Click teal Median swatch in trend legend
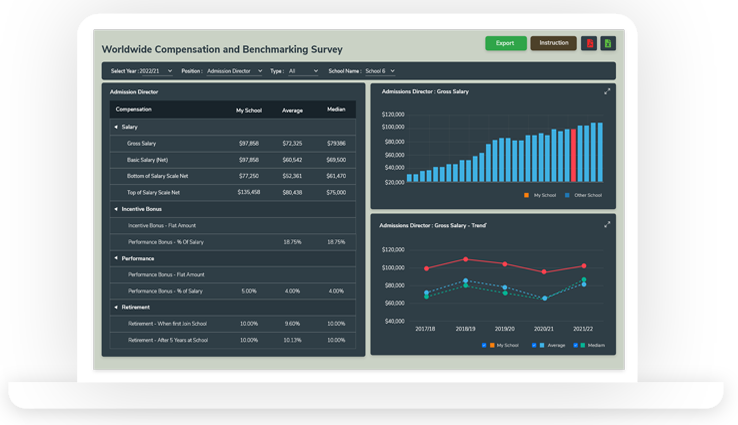This screenshot has width=738, height=425. pos(583,345)
